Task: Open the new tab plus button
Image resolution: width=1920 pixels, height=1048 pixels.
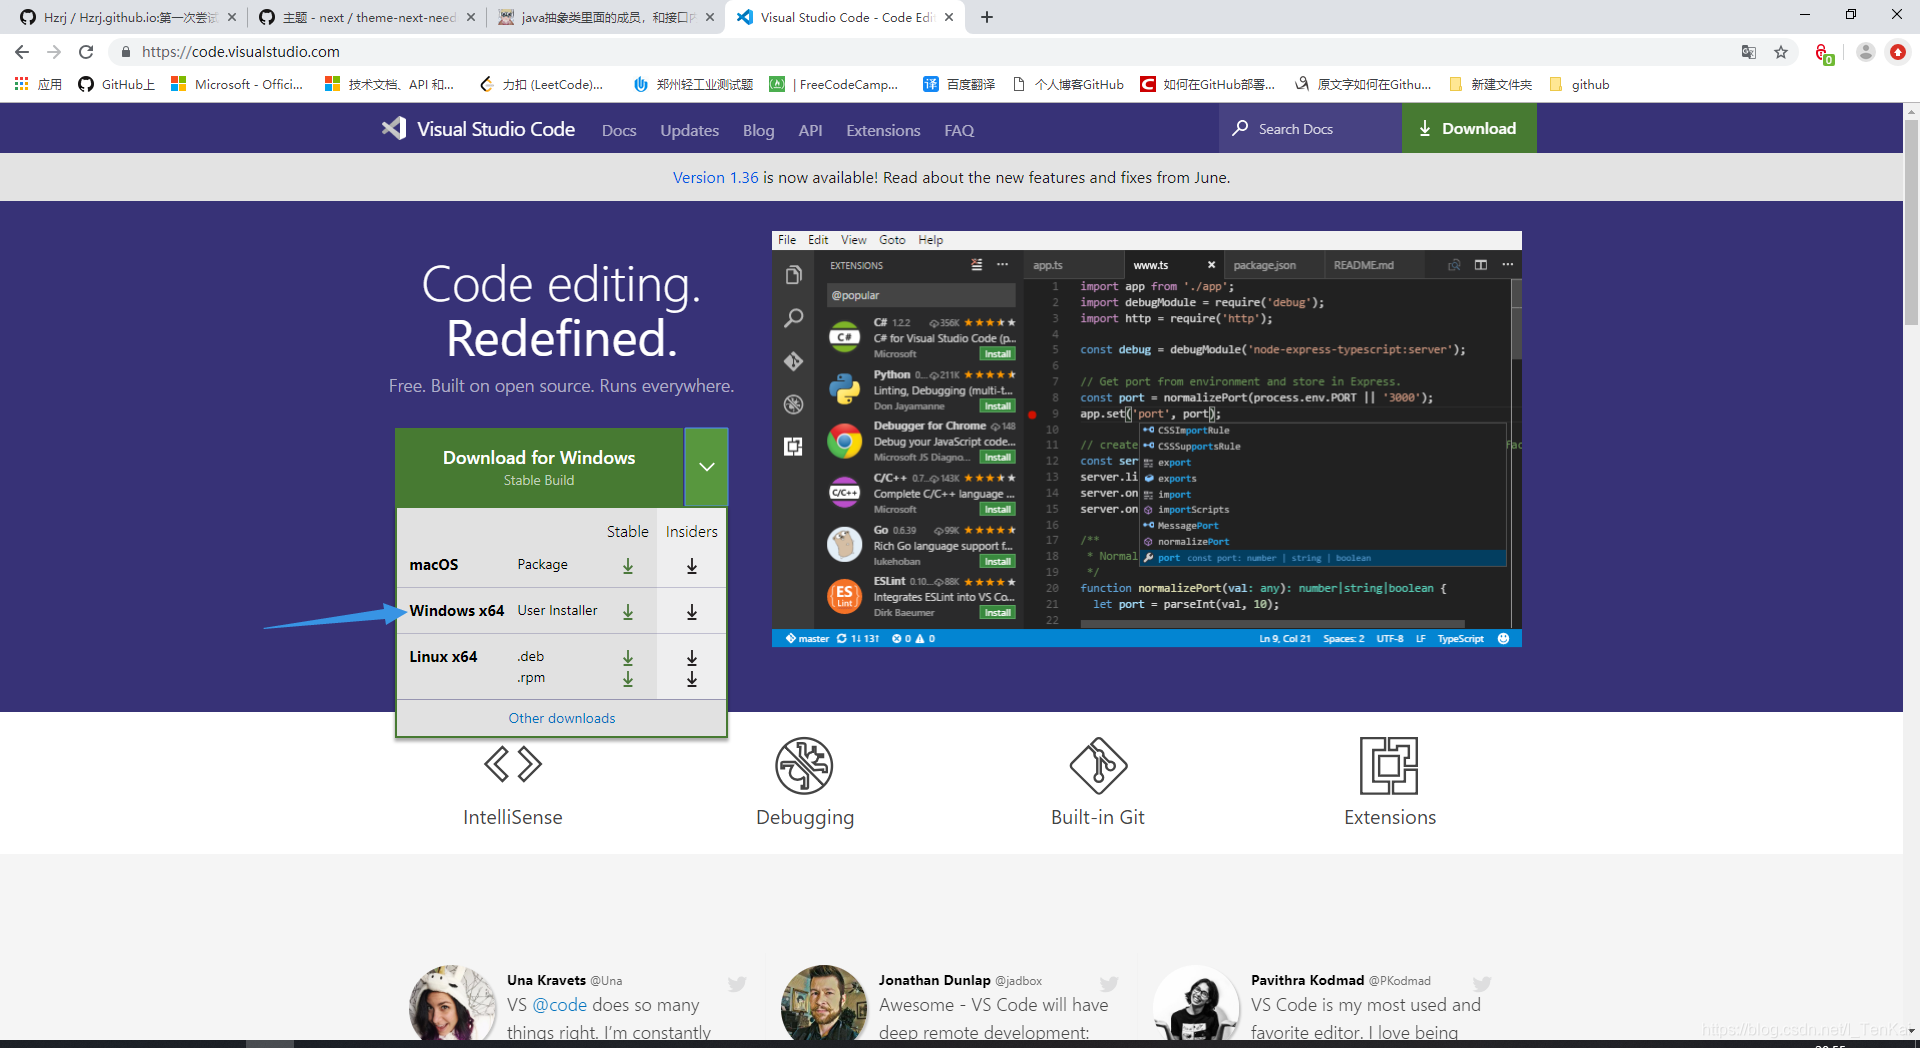Action: pos(987,17)
